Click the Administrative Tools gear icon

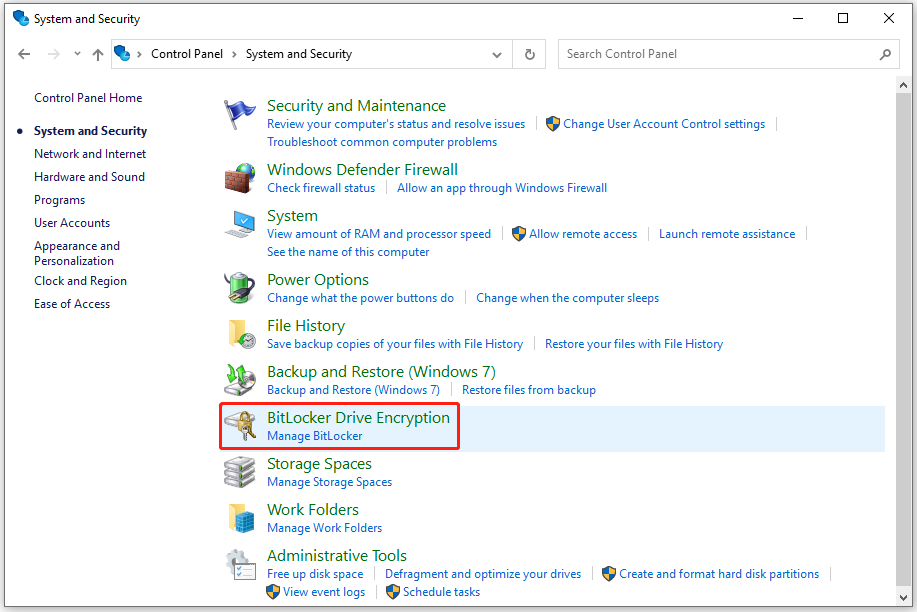pyautogui.click(x=241, y=564)
